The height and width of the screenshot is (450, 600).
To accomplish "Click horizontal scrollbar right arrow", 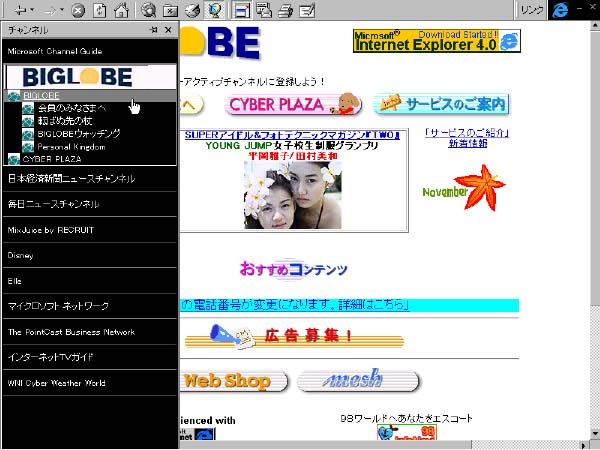I will 583,445.
